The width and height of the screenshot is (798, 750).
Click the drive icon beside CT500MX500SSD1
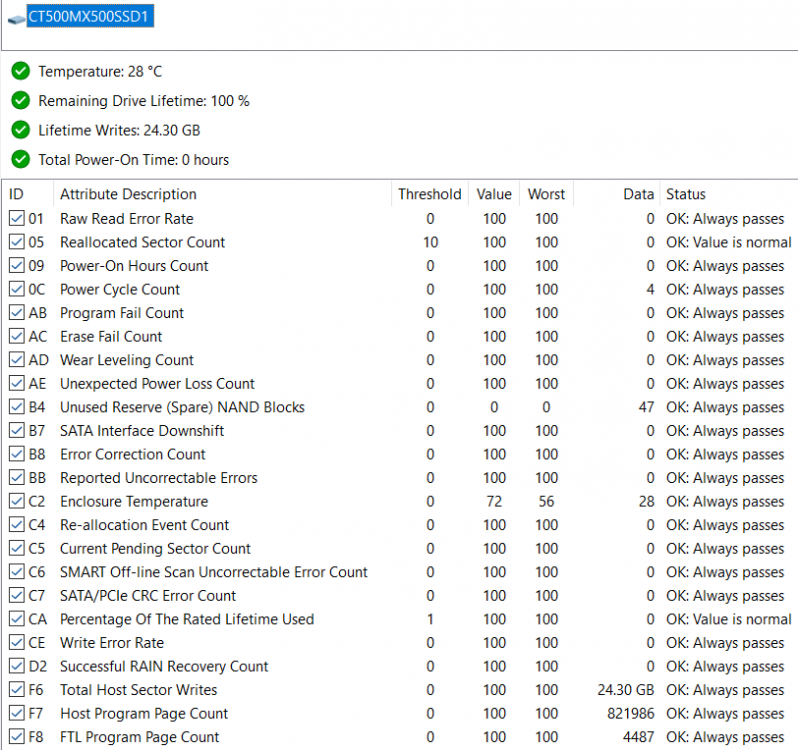[x=16, y=19]
